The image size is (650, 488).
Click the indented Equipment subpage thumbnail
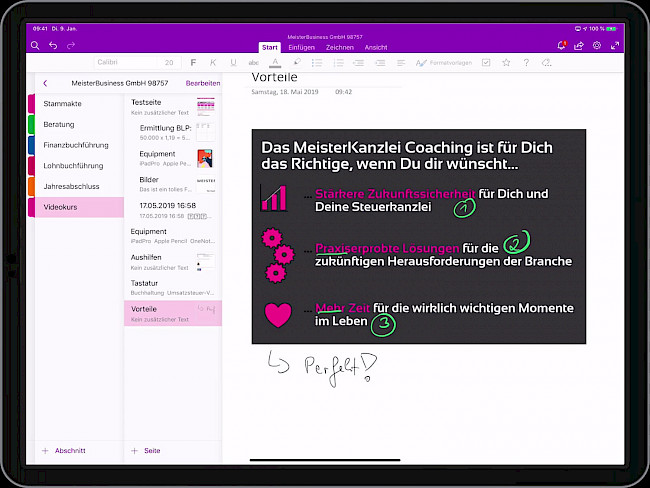click(205, 158)
